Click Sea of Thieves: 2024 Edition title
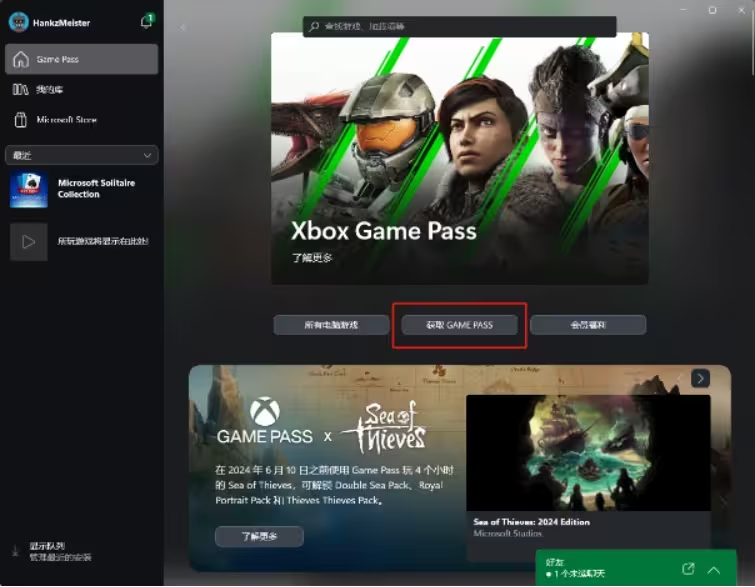Viewport: 755px width, 587px height. tap(532, 522)
